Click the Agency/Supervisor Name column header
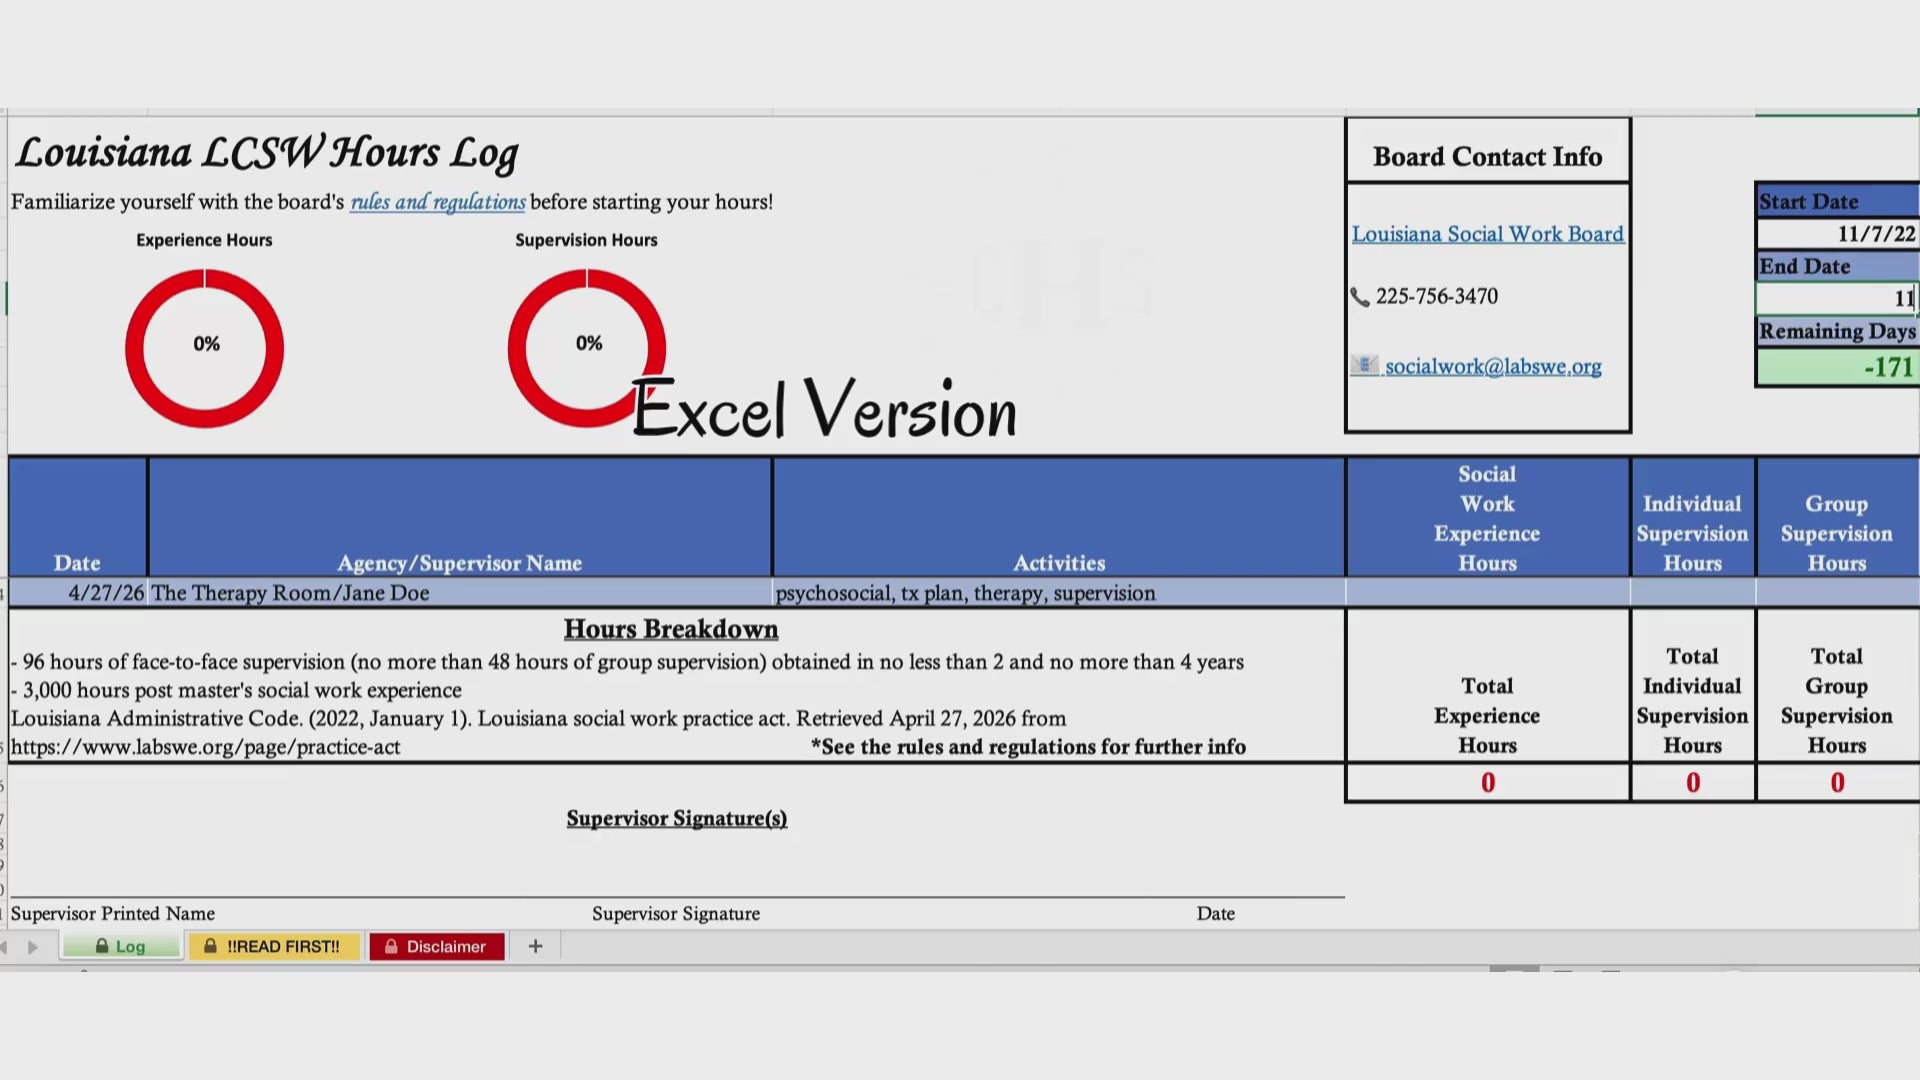The width and height of the screenshot is (1920, 1080). point(460,517)
